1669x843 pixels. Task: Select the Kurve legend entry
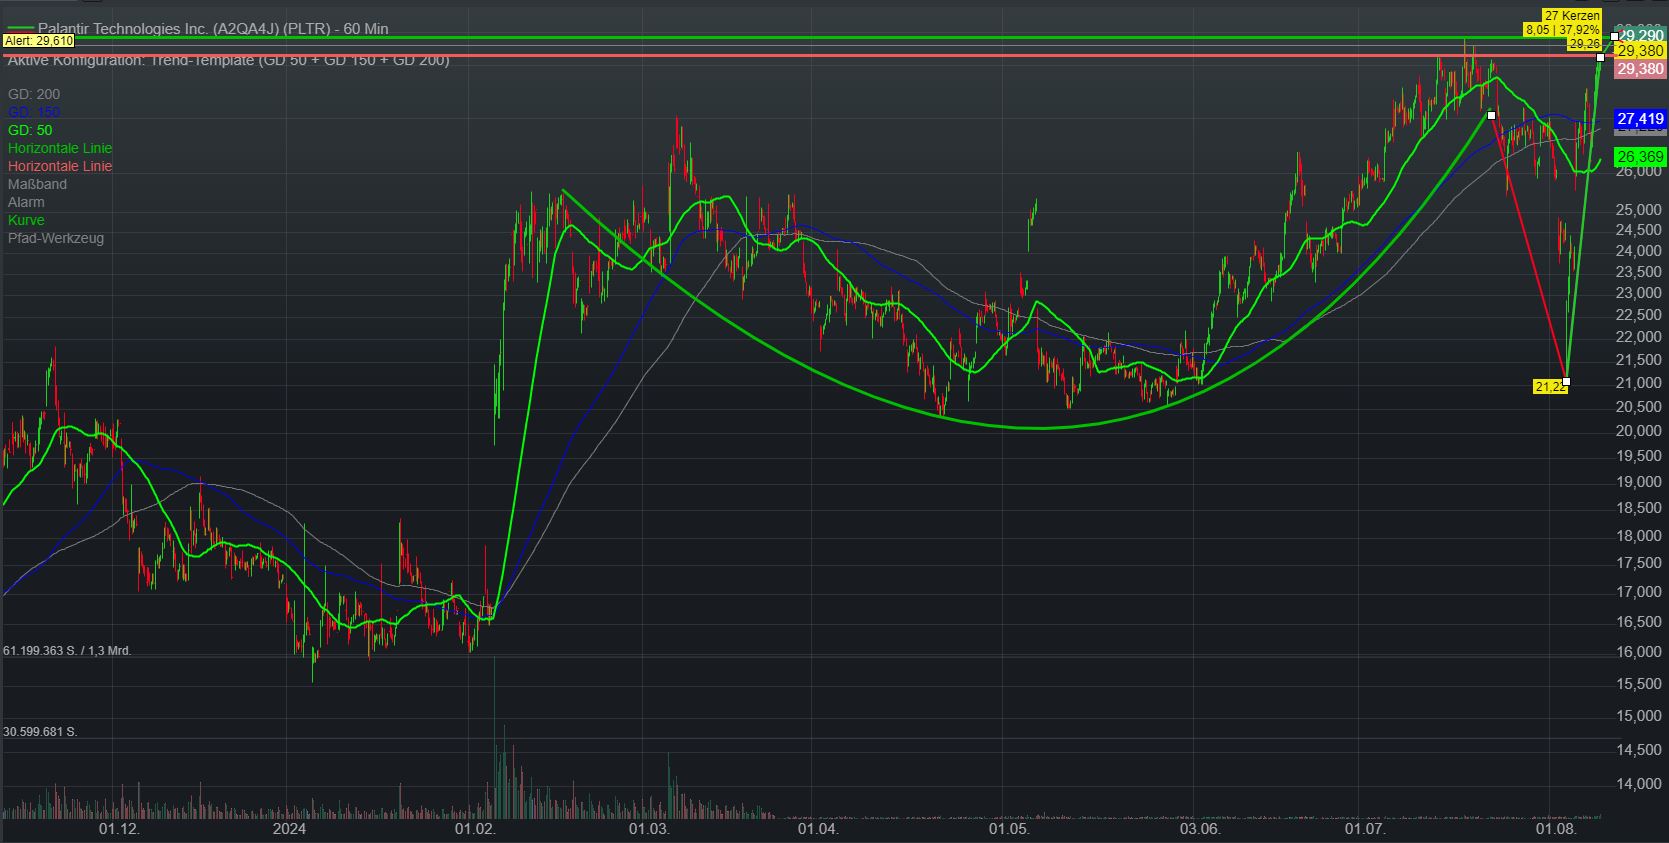(x=26, y=220)
